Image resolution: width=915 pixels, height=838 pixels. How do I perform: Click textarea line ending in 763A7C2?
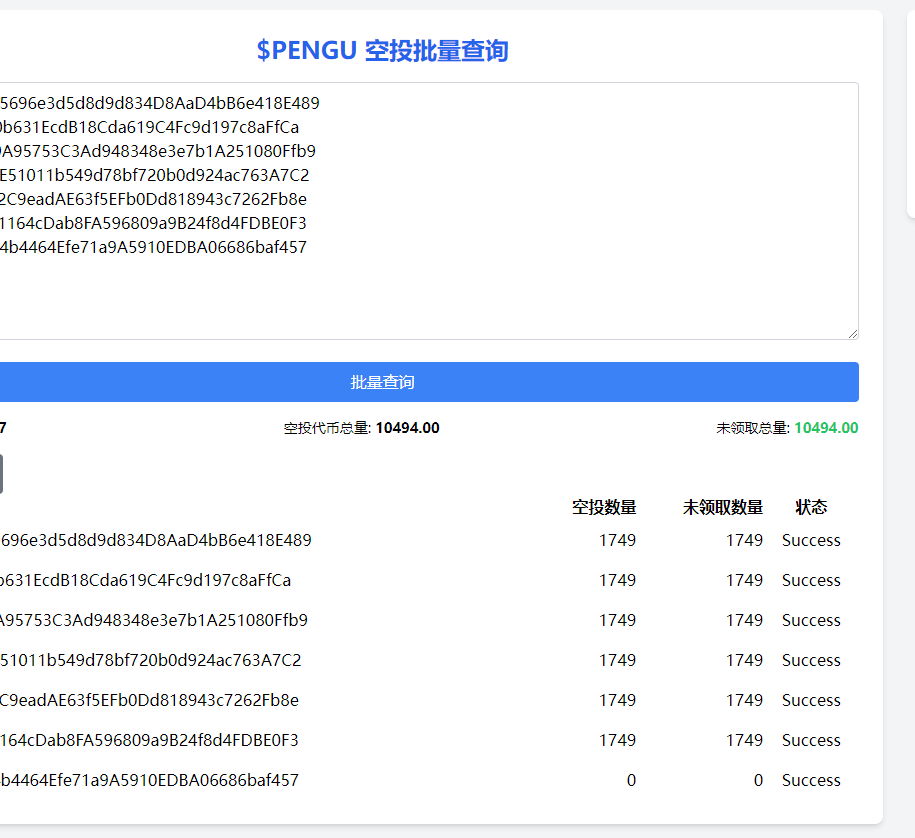pyautogui.click(x=155, y=175)
